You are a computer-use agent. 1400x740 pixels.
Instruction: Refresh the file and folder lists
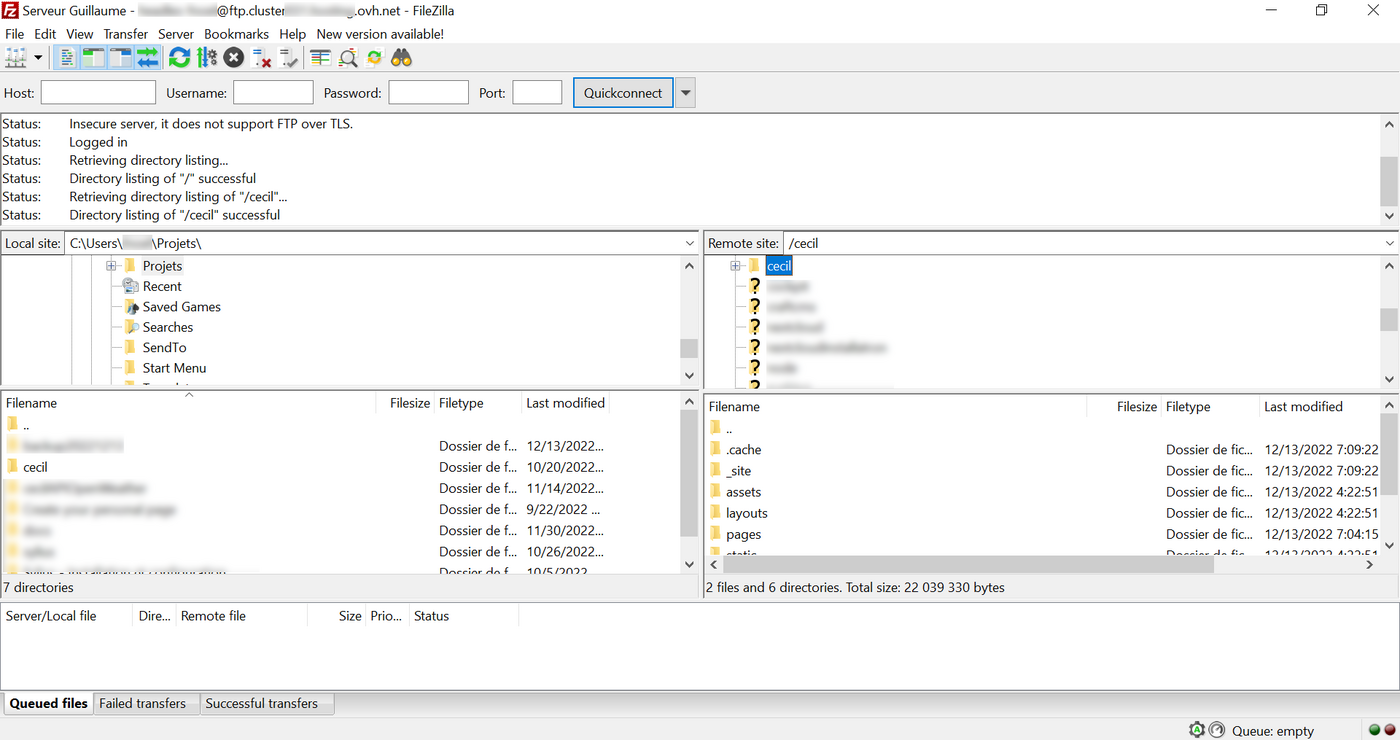[179, 57]
